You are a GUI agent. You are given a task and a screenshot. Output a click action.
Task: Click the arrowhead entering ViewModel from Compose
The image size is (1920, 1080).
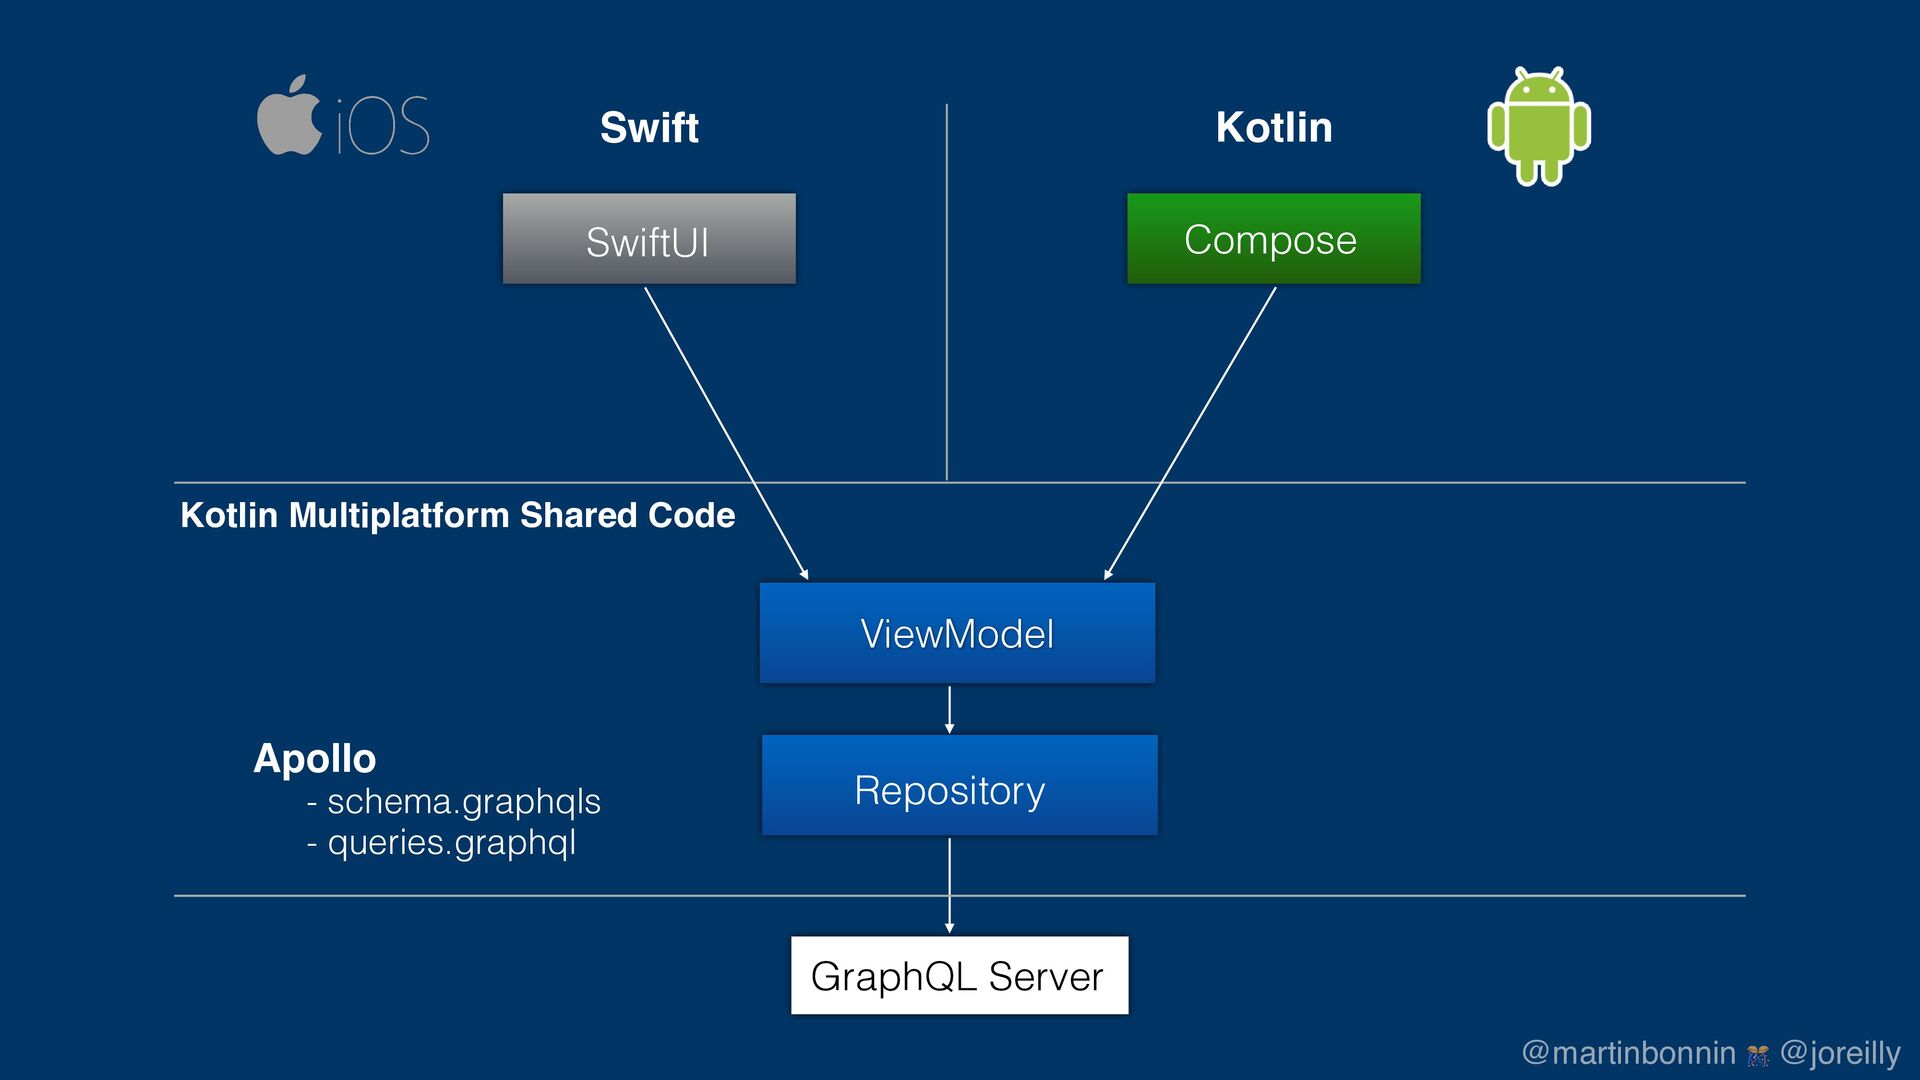tap(1108, 574)
